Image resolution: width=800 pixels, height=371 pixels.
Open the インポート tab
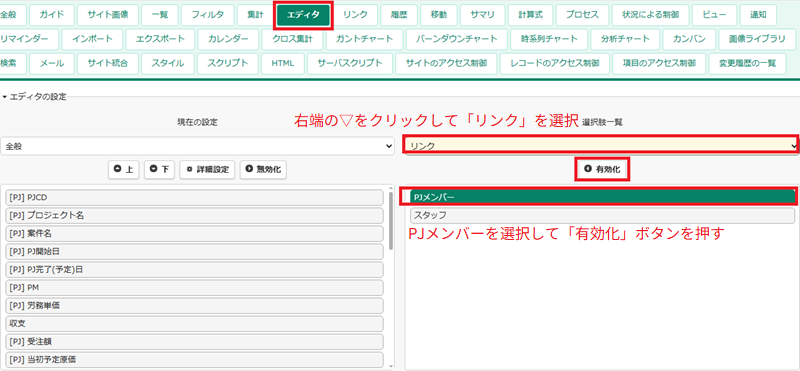click(92, 39)
